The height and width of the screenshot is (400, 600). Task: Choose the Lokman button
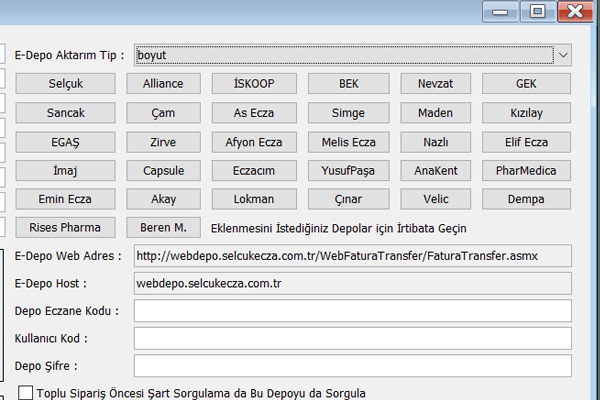[x=254, y=199]
